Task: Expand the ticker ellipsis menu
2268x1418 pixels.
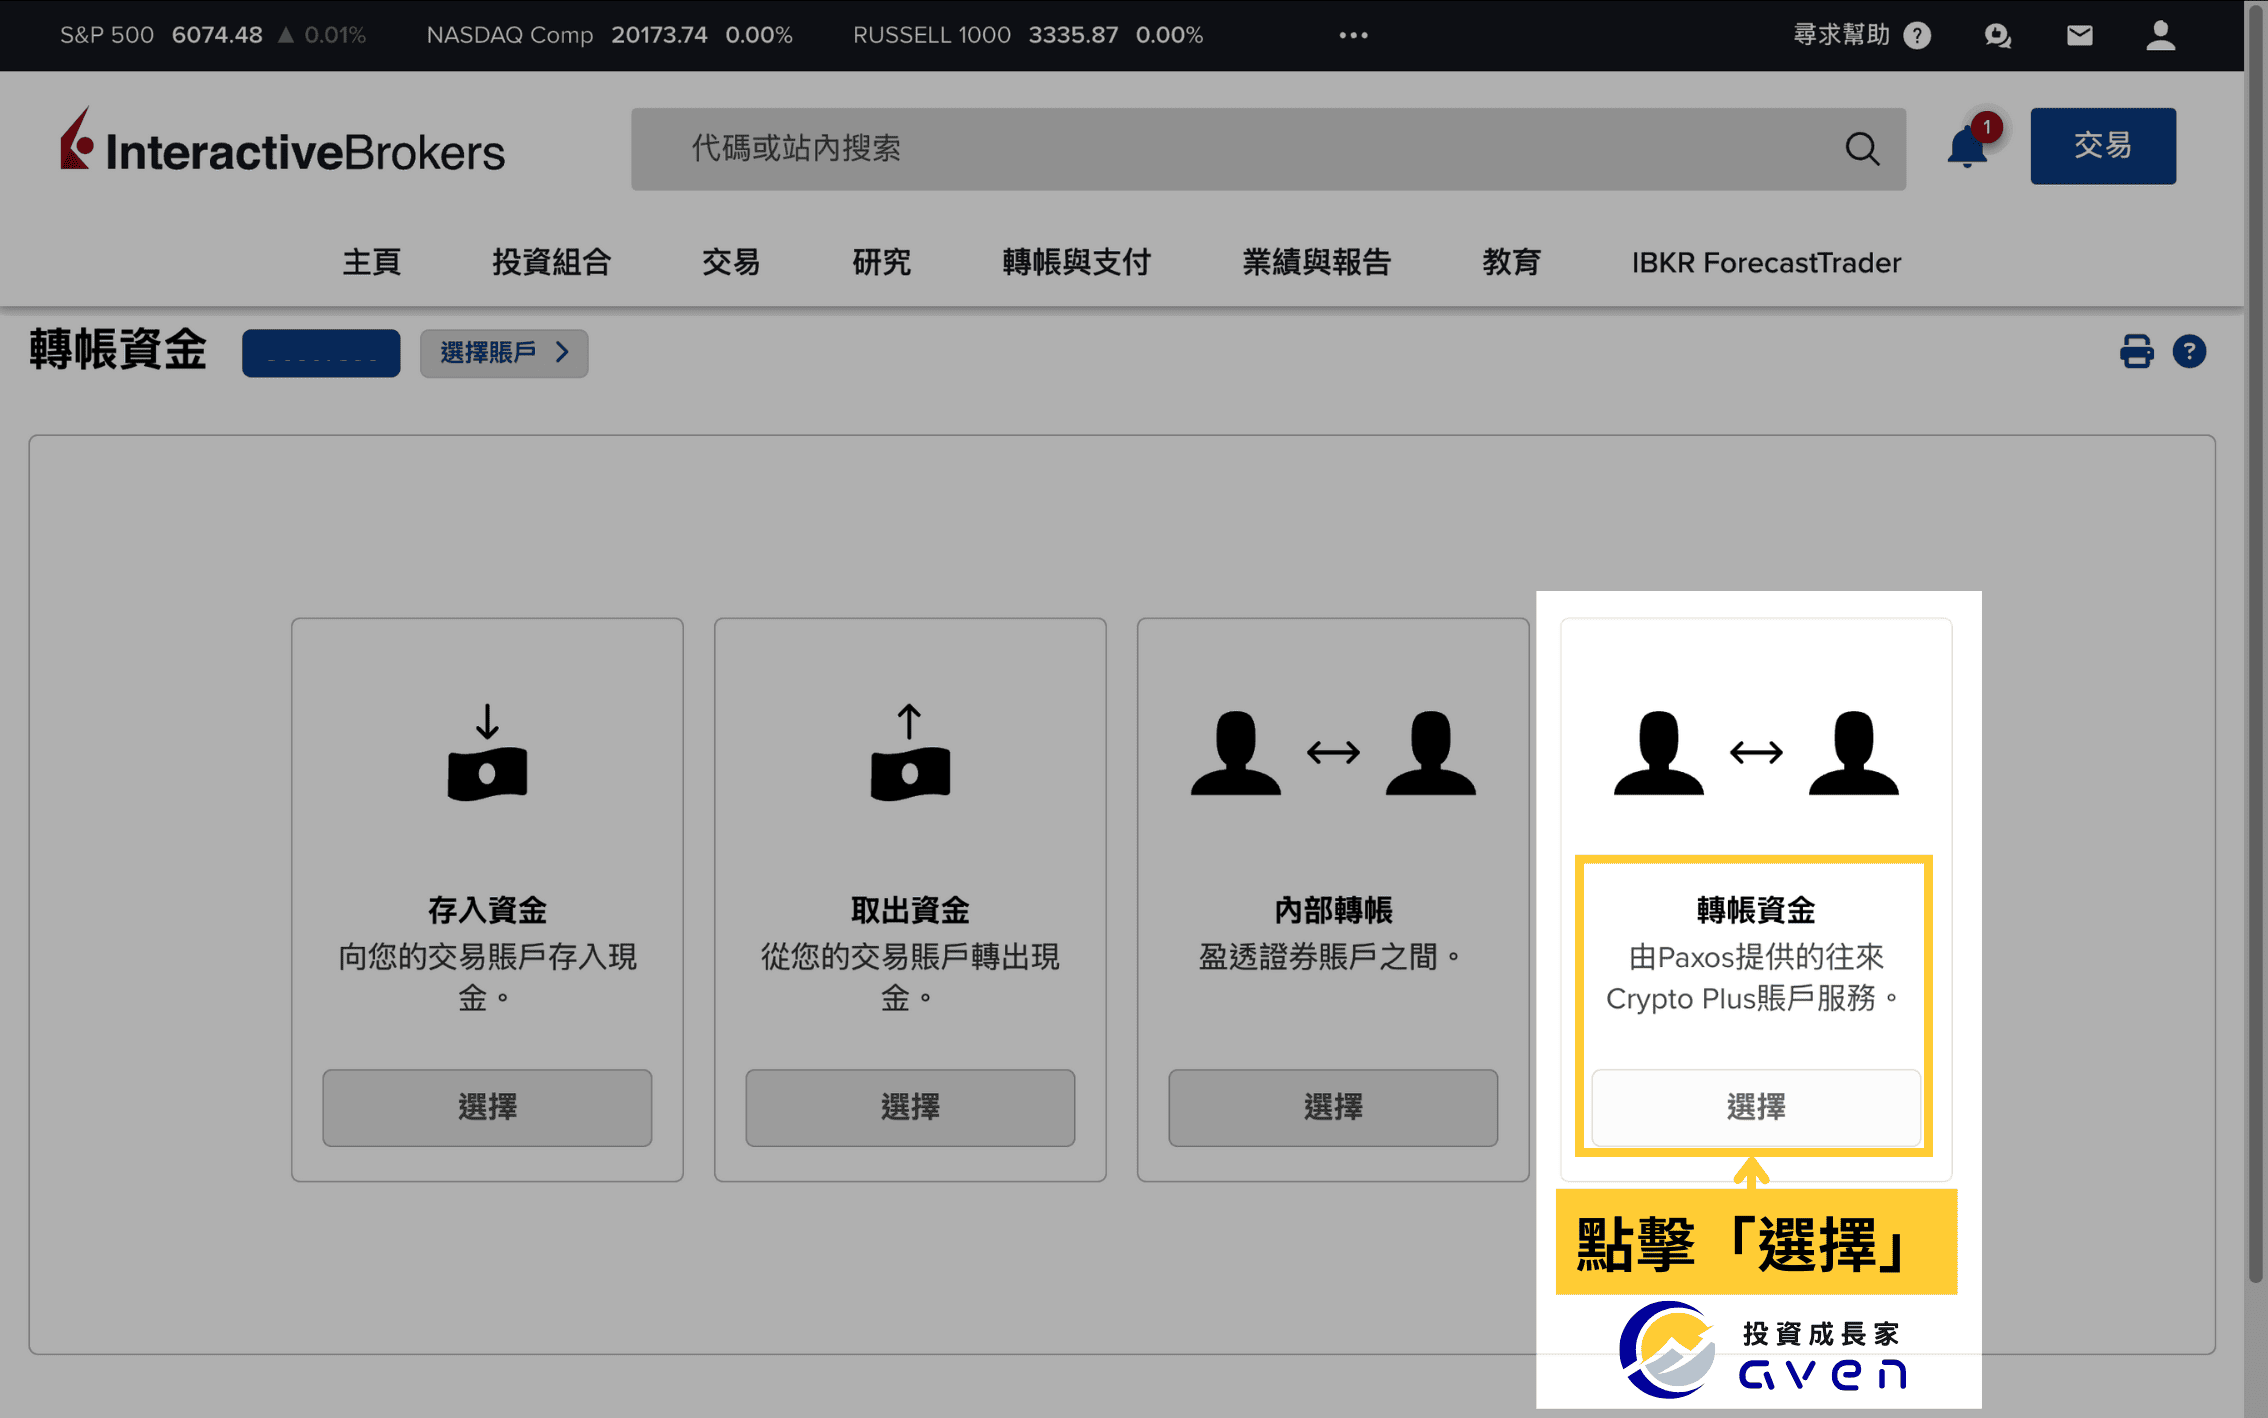Action: (1353, 35)
